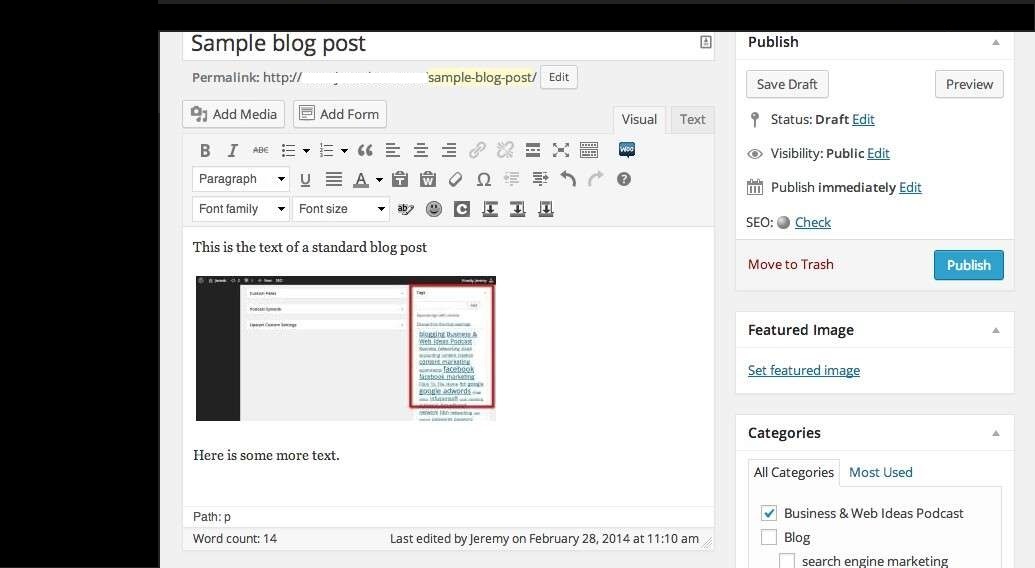Click Move to Trash
The image size is (1035, 568).
point(791,265)
